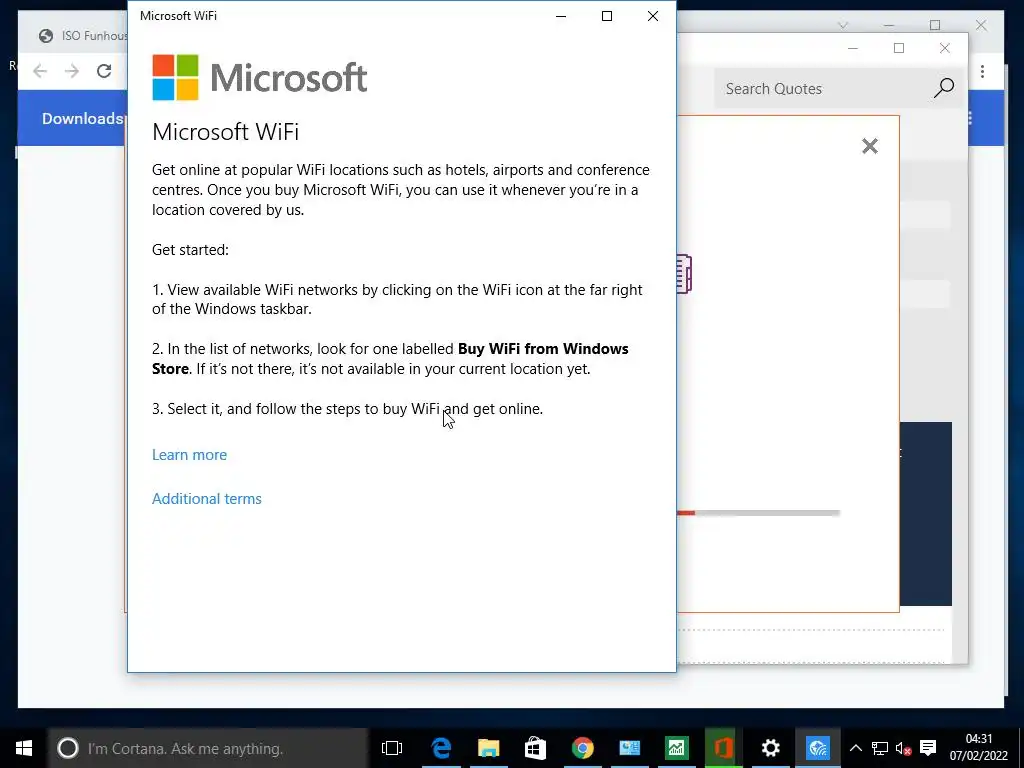Click the Microsoft logo in WiFi window
This screenshot has height=768, width=1024.
pyautogui.click(x=259, y=78)
